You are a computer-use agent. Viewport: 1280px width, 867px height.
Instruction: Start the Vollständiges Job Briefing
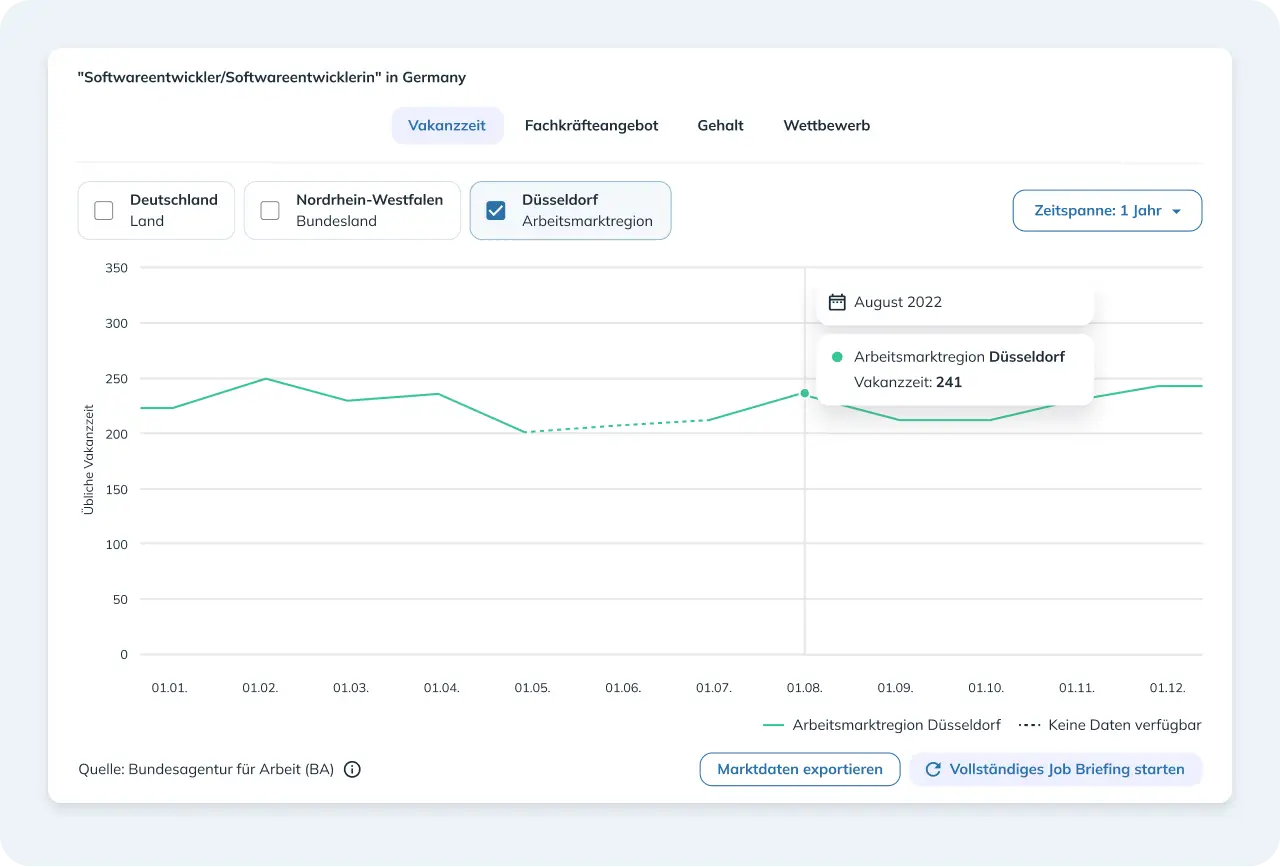(x=1055, y=769)
